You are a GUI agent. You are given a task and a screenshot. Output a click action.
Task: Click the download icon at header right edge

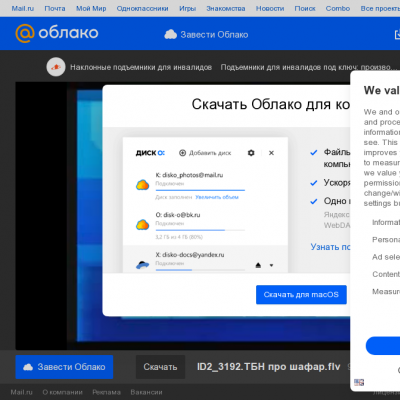[x=397, y=34]
